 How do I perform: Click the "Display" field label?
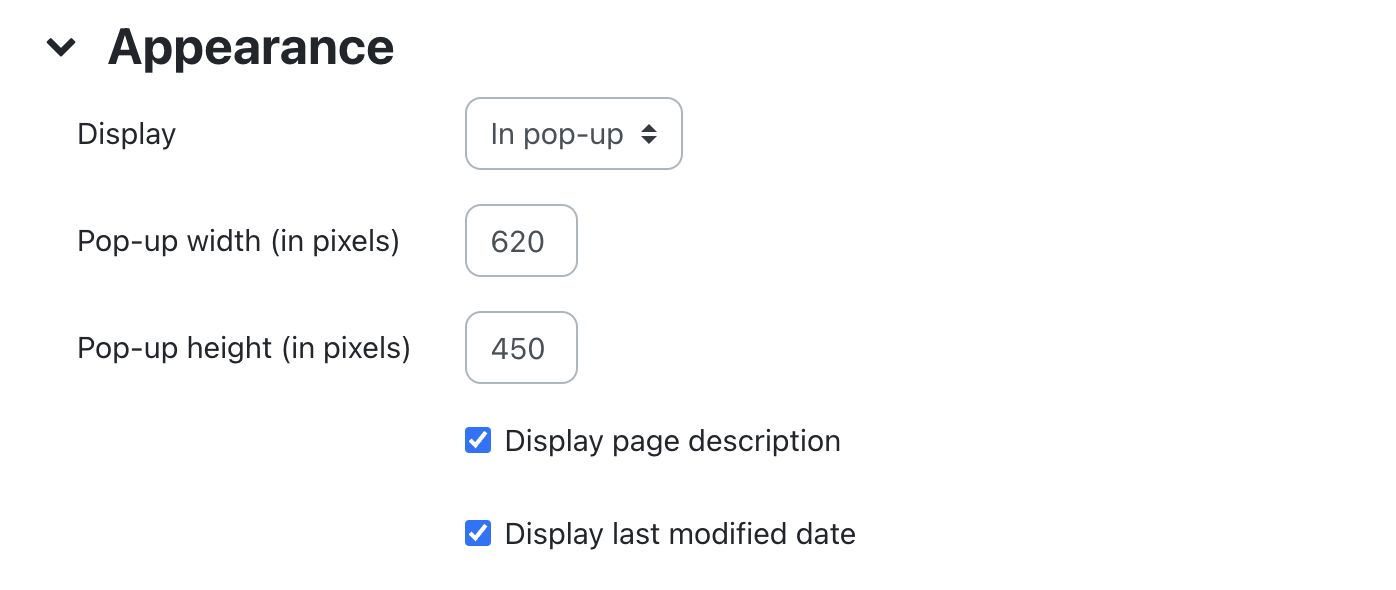pyautogui.click(x=126, y=134)
